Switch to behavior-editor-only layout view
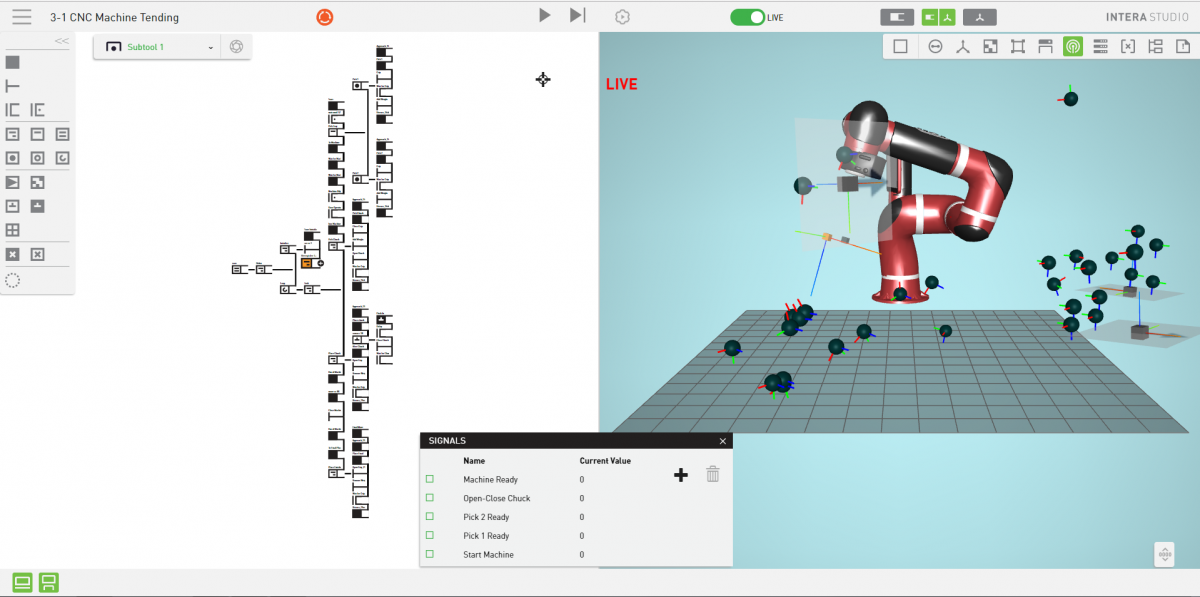The width and height of the screenshot is (1200, 597). pos(897,17)
